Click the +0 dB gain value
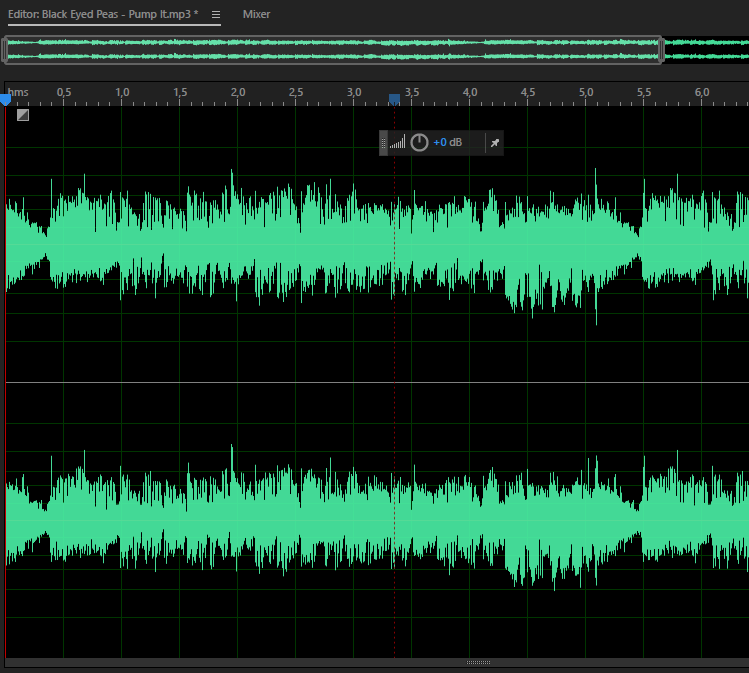 [x=447, y=143]
